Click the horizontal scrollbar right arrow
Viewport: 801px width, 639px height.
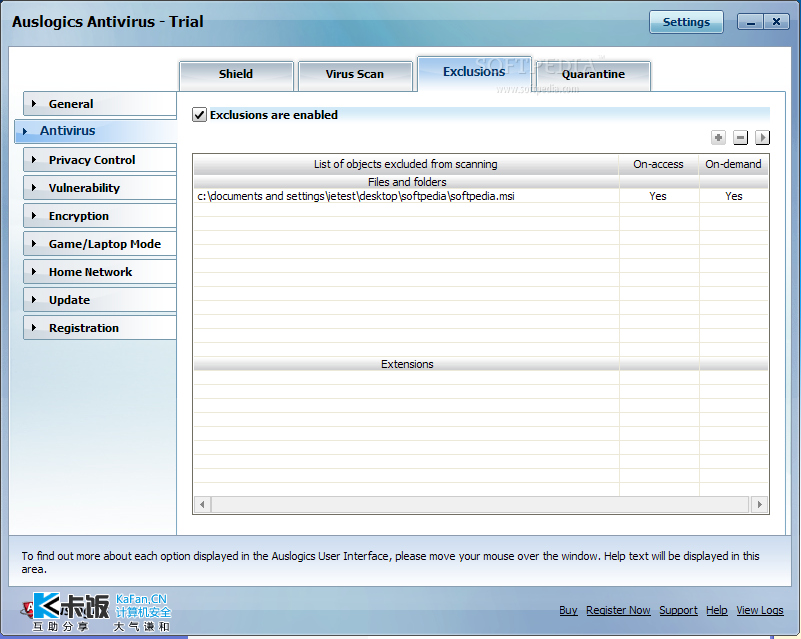pyautogui.click(x=760, y=505)
